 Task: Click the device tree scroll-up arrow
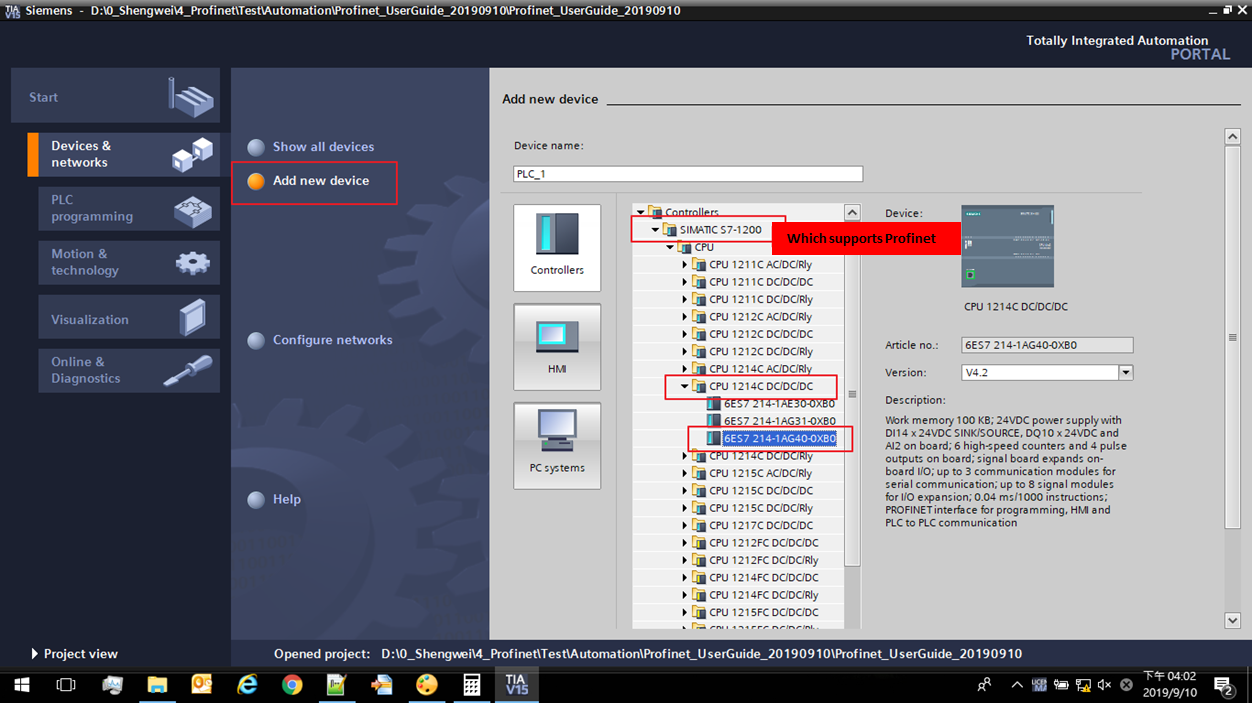(x=852, y=212)
